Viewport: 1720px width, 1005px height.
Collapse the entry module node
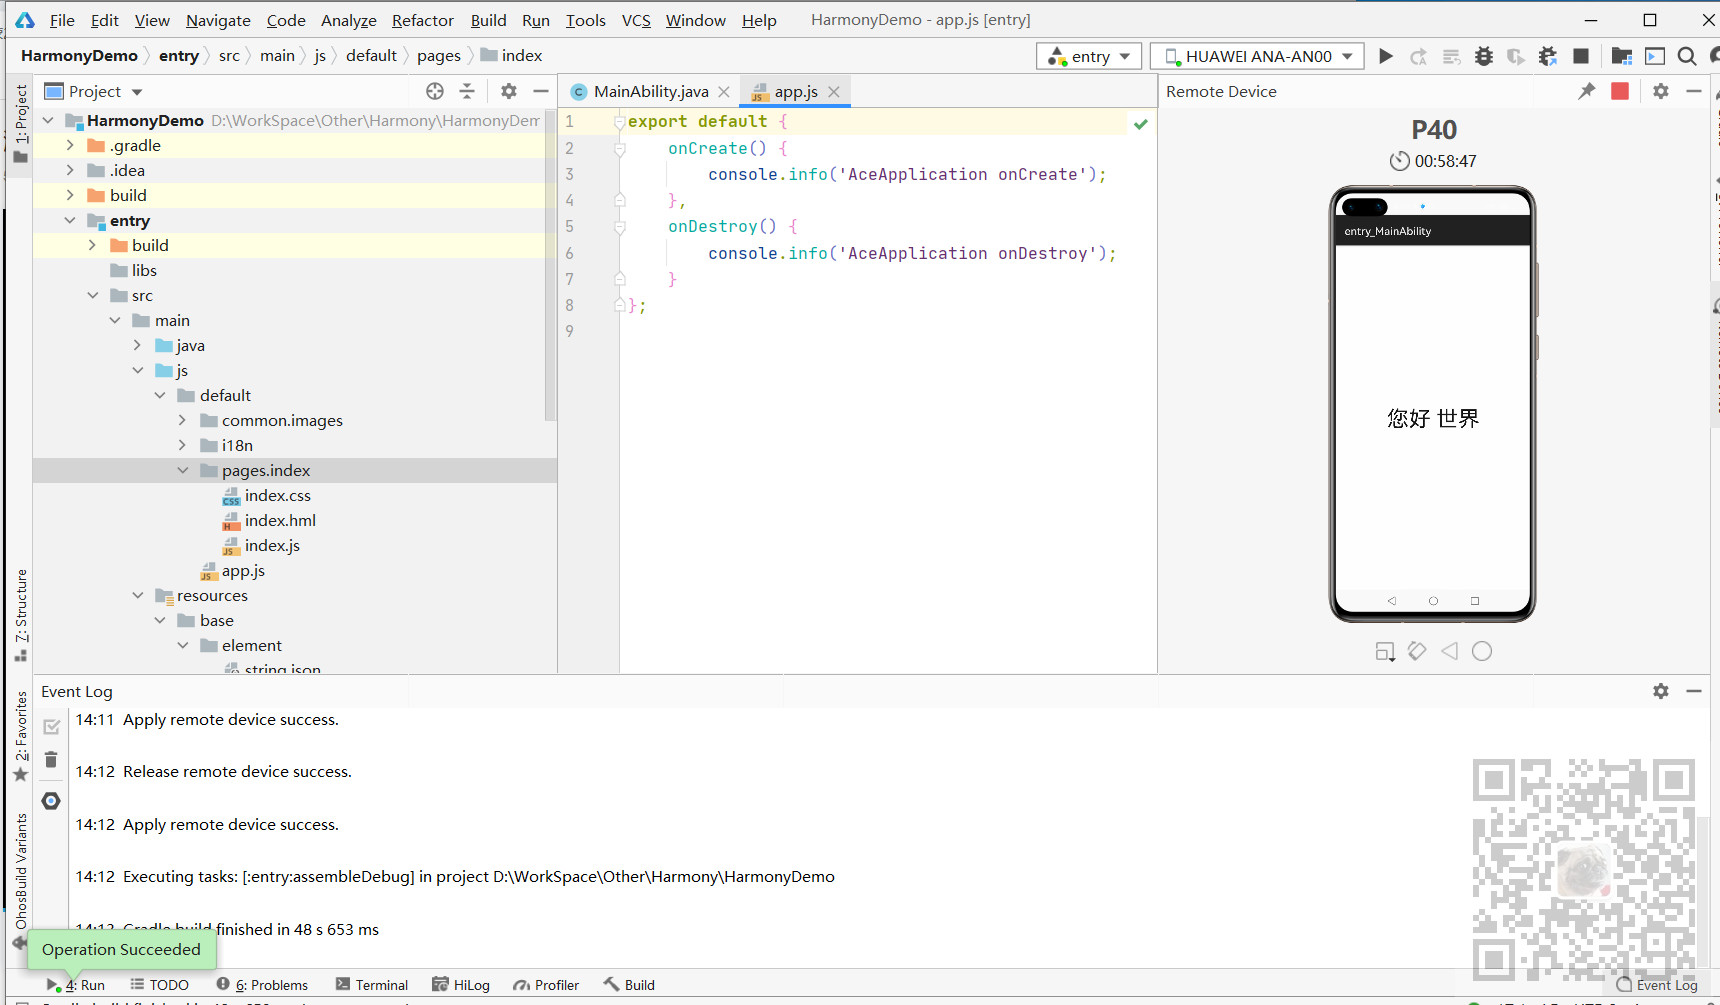pyautogui.click(x=70, y=220)
